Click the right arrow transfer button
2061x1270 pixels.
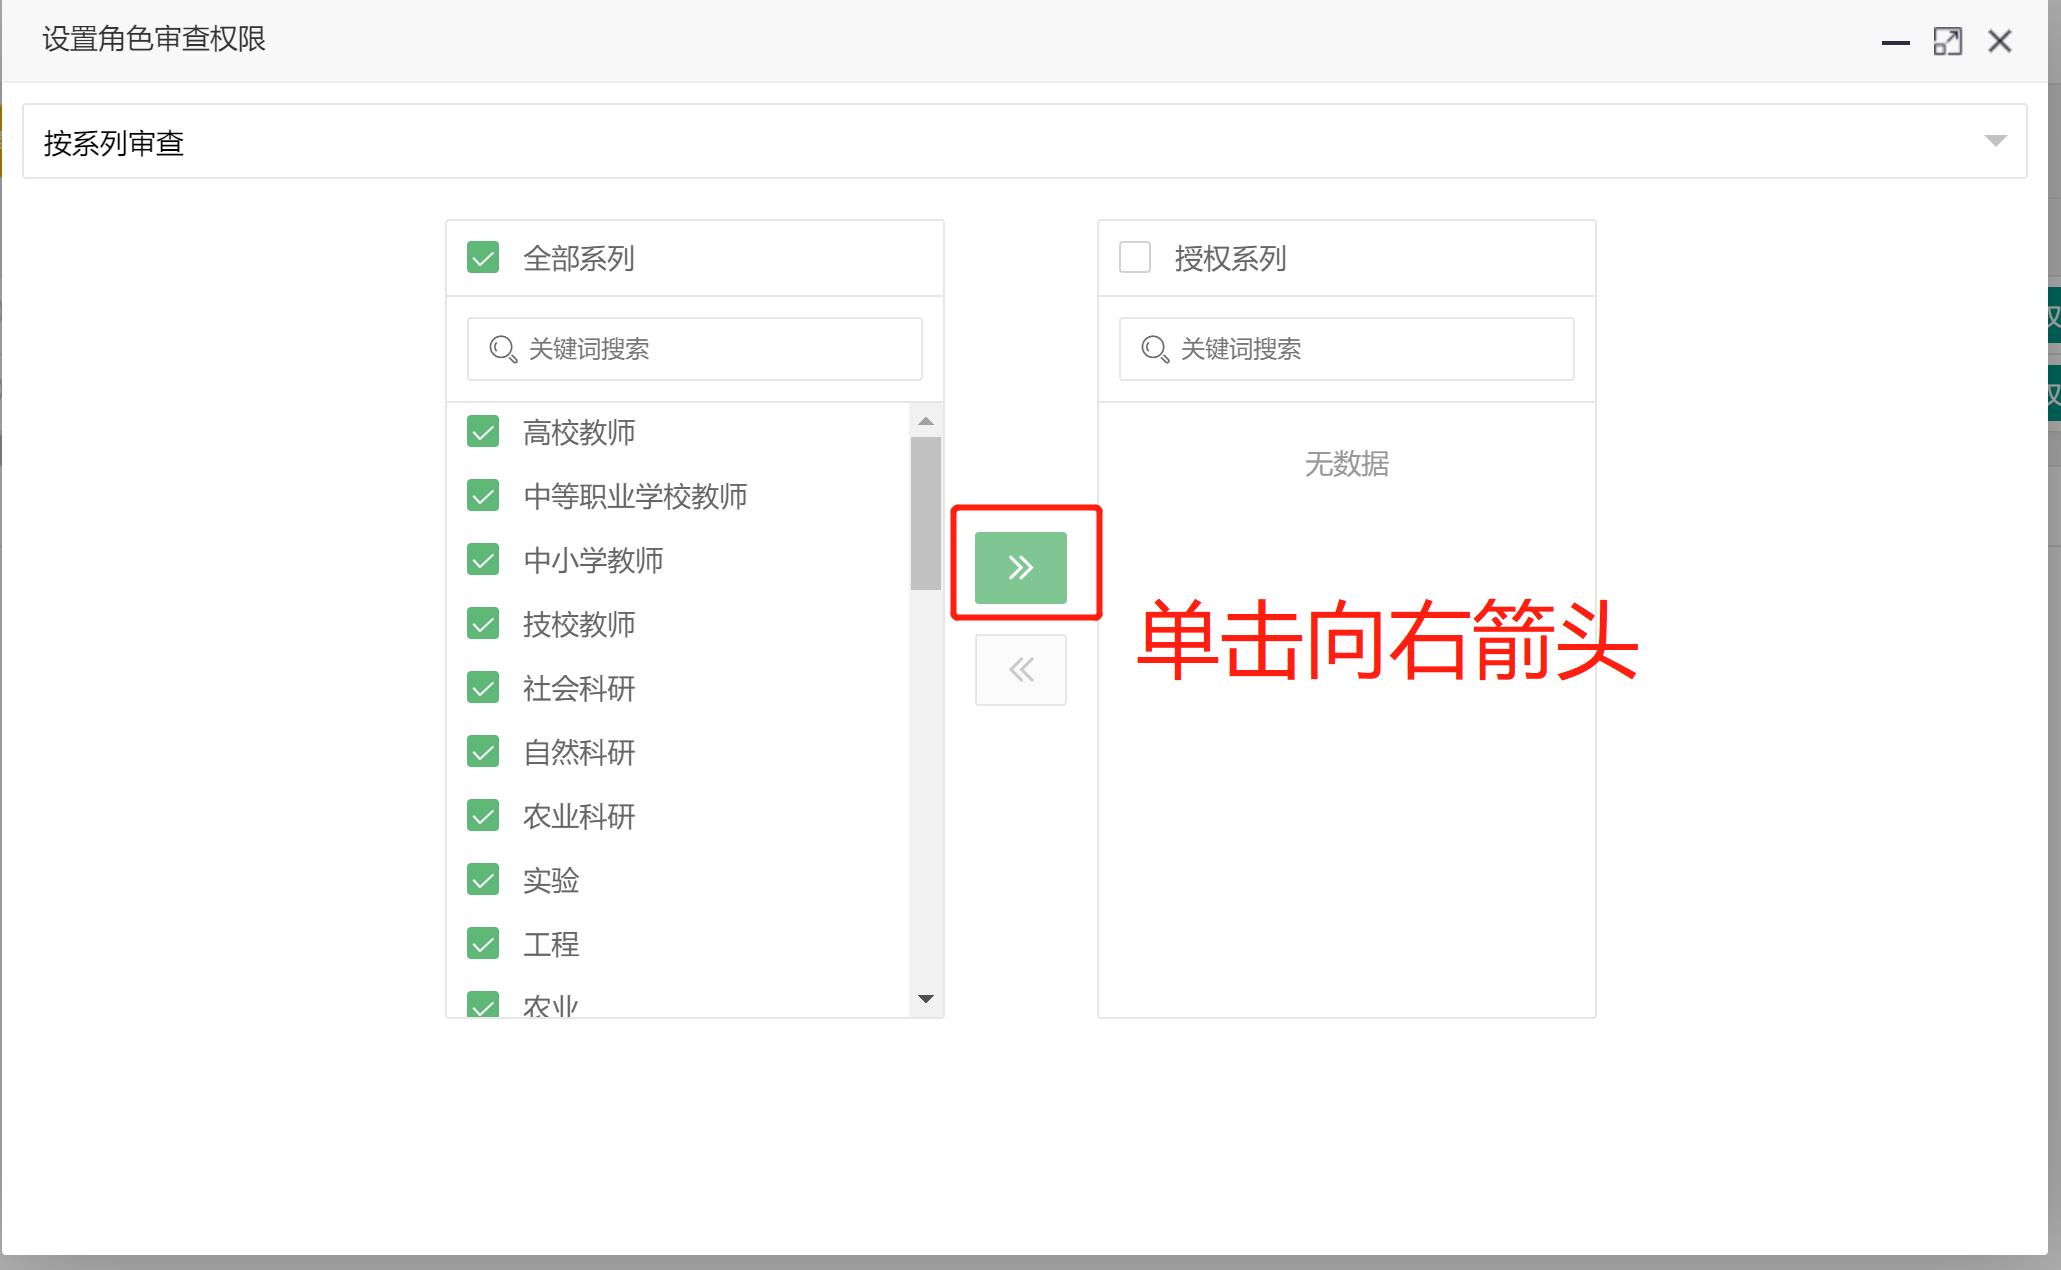point(1020,566)
